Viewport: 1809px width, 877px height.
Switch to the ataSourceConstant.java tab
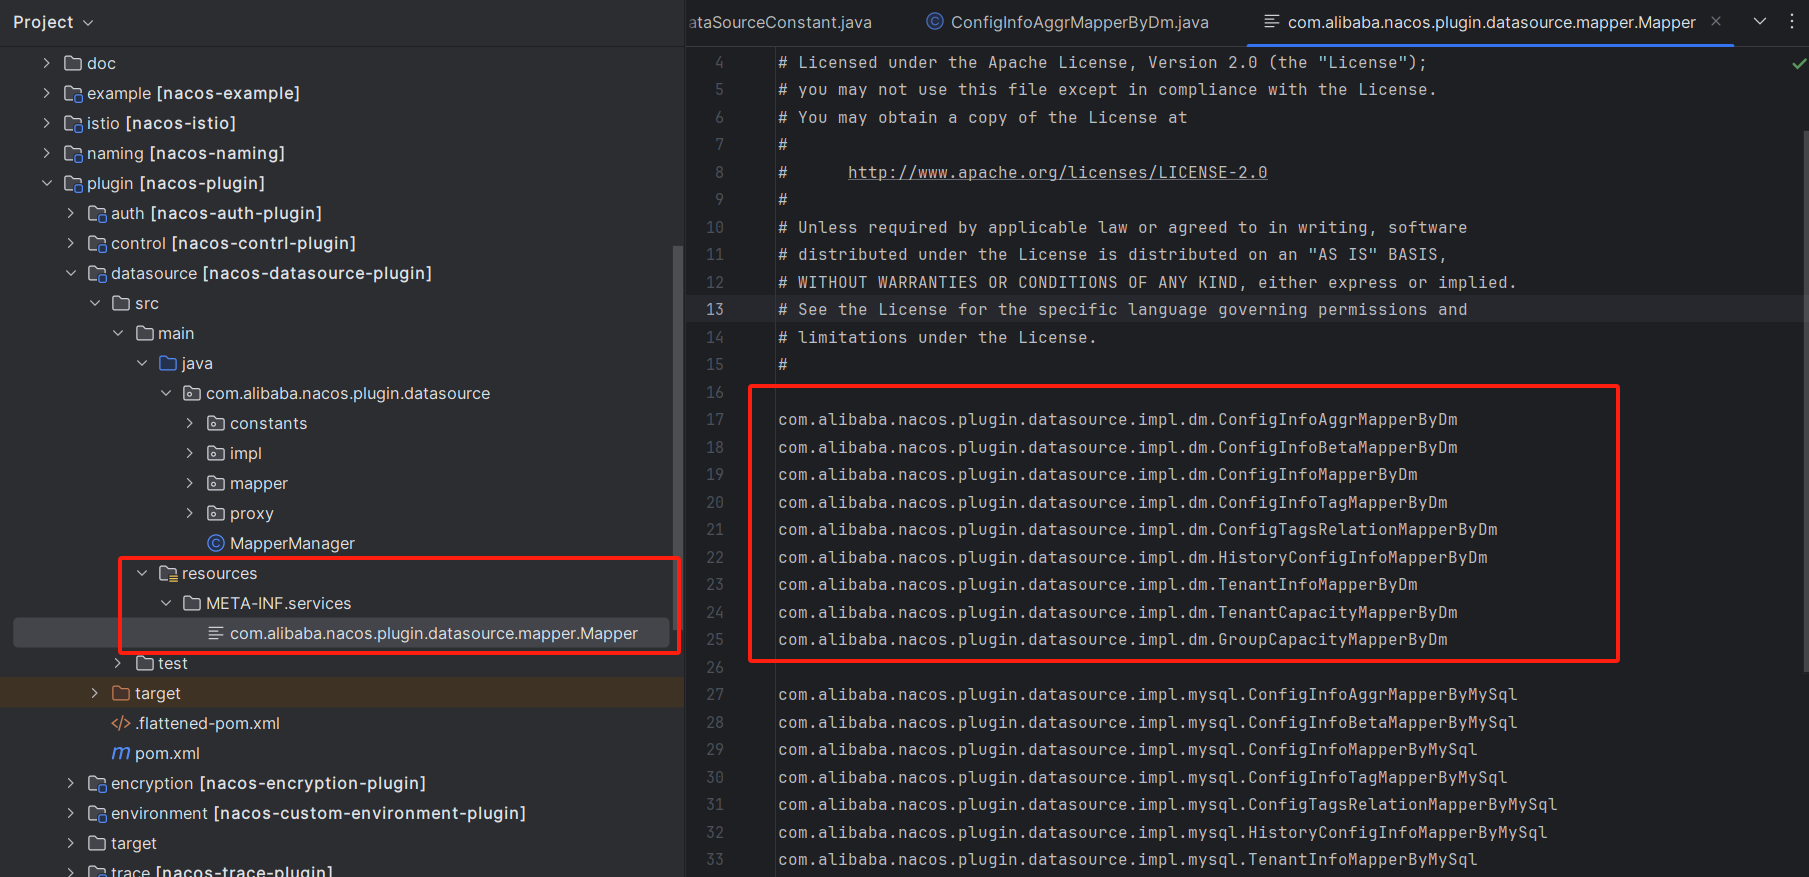pyautogui.click(x=780, y=22)
